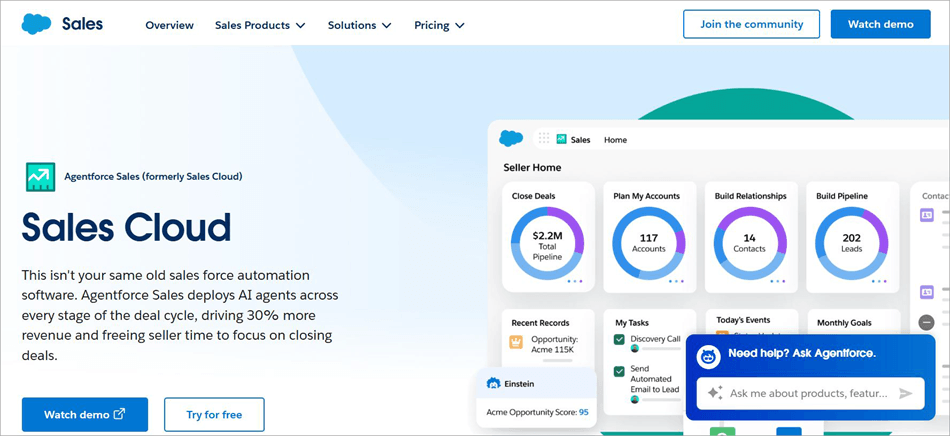The height and width of the screenshot is (436, 950).
Task: Select the Home tab in dashboard
Action: [616, 140]
